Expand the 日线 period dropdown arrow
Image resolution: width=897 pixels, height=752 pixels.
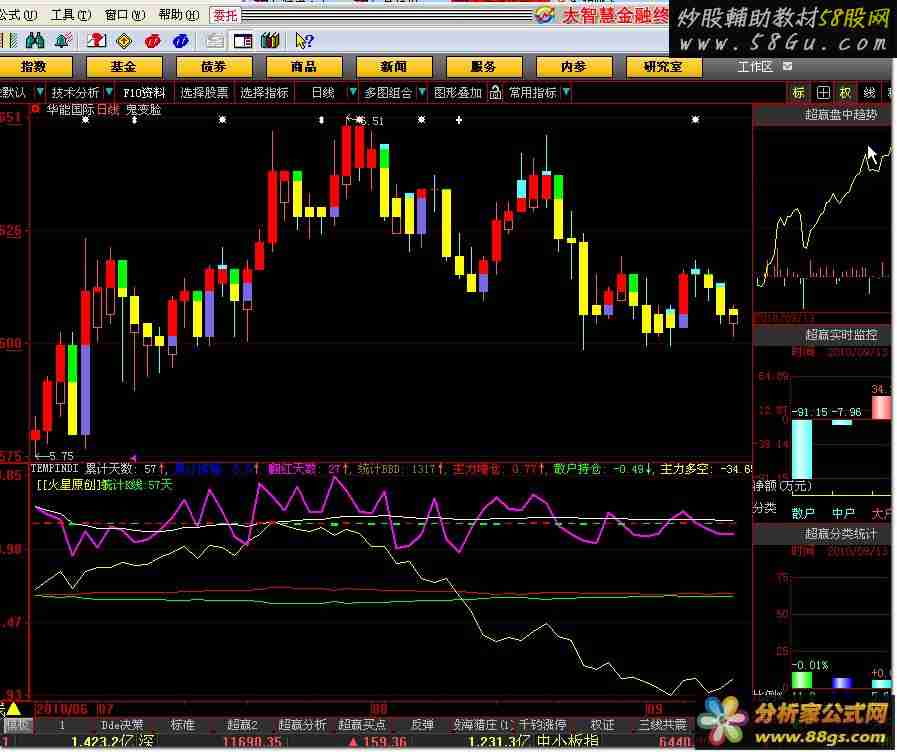(x=352, y=91)
